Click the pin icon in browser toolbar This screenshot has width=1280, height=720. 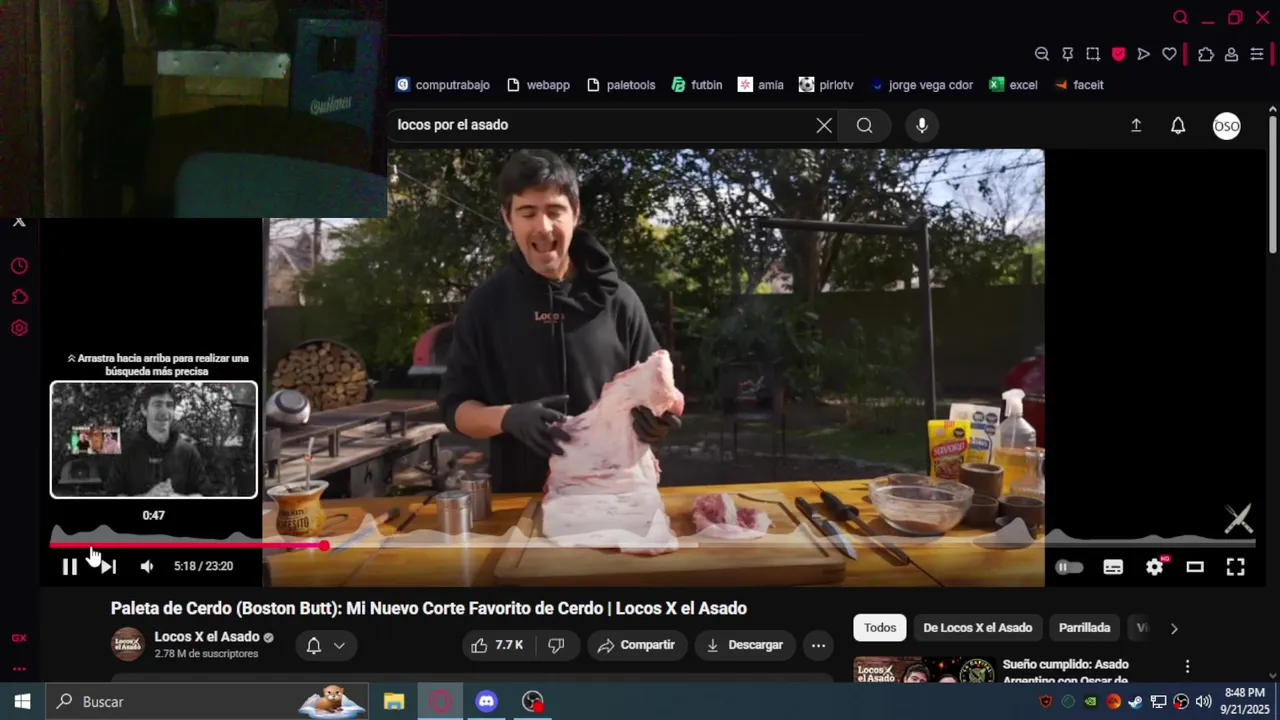(1068, 54)
